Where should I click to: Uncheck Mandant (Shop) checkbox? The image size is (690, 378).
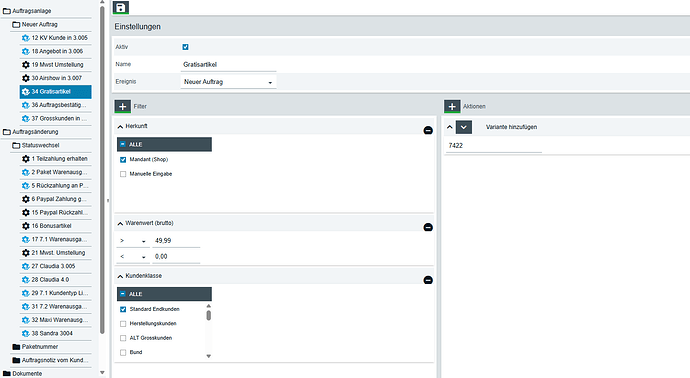[x=123, y=159]
